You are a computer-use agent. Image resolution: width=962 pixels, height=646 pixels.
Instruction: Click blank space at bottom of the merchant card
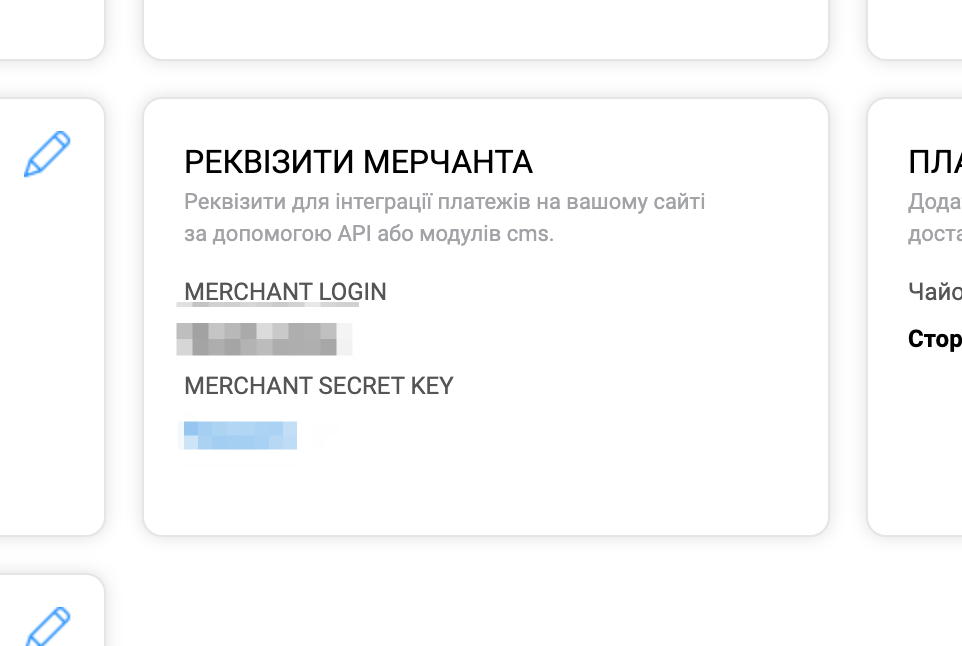486,495
